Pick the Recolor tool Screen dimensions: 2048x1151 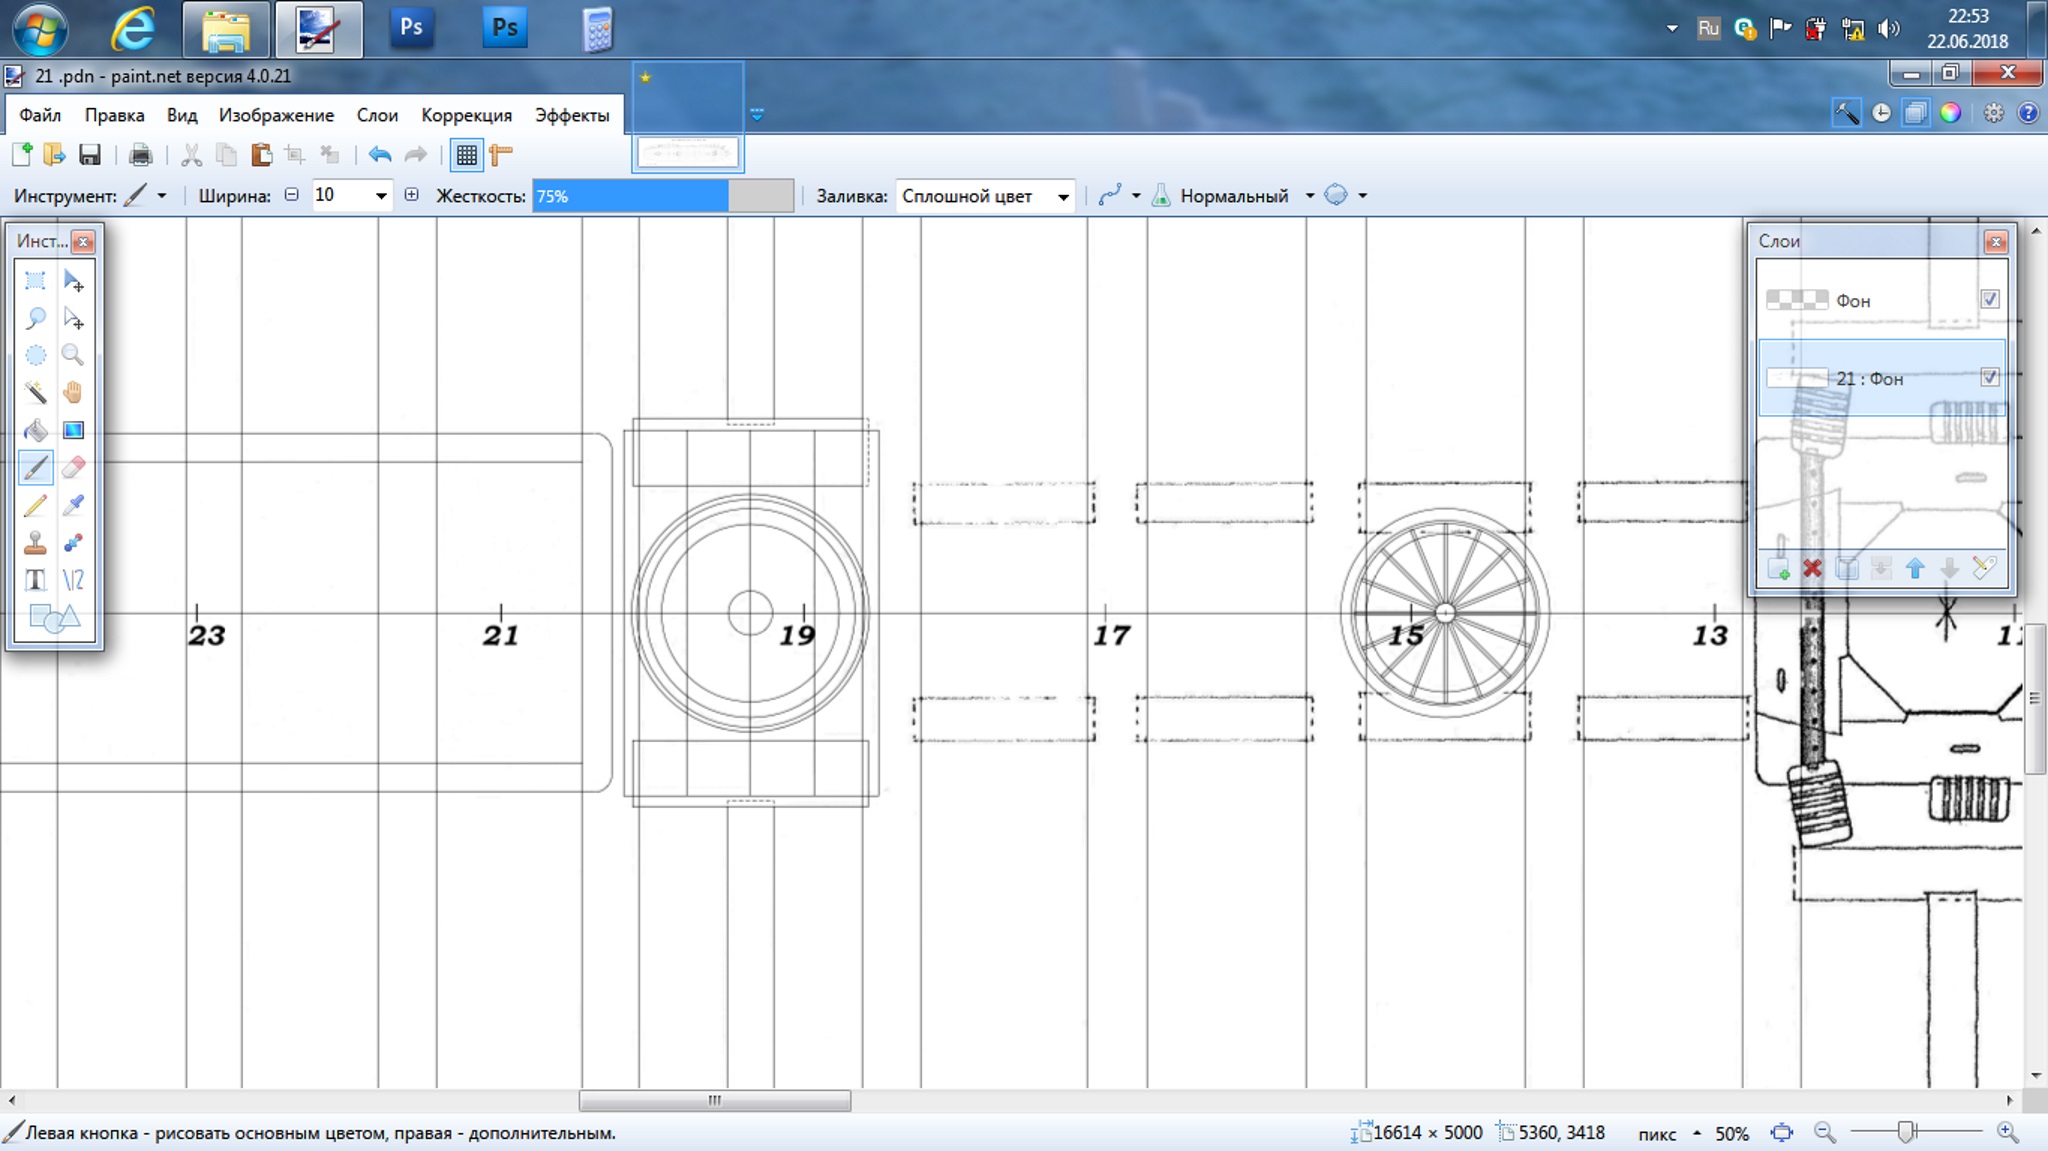coord(73,543)
